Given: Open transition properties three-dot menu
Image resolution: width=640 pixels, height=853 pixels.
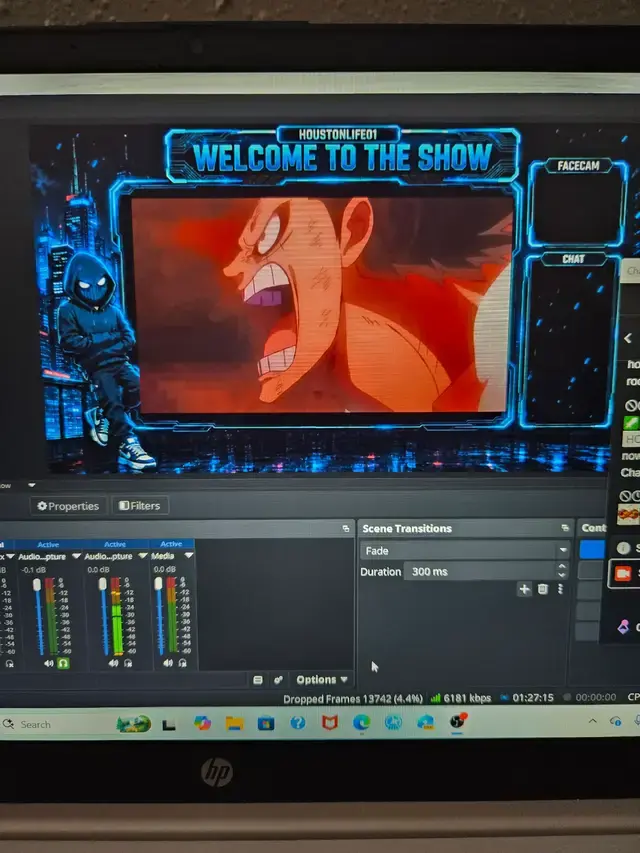Looking at the screenshot, I should pyautogui.click(x=560, y=589).
